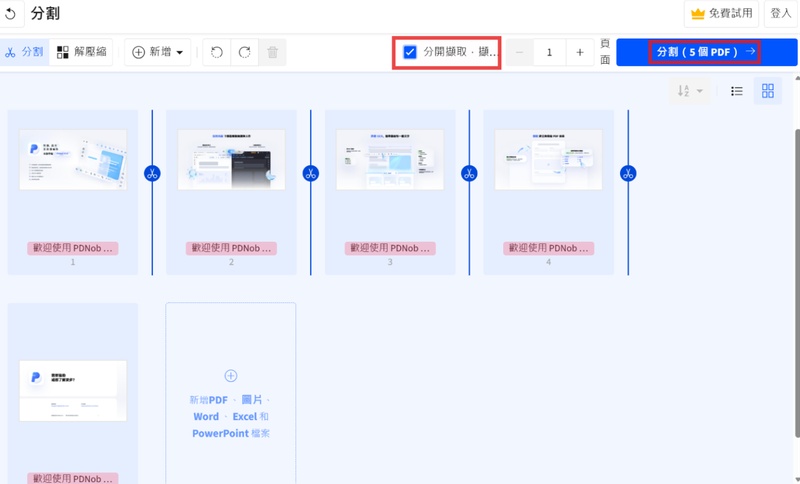800x484 pixels.
Task: Select page 1 thumbnail
Action: click(73, 160)
